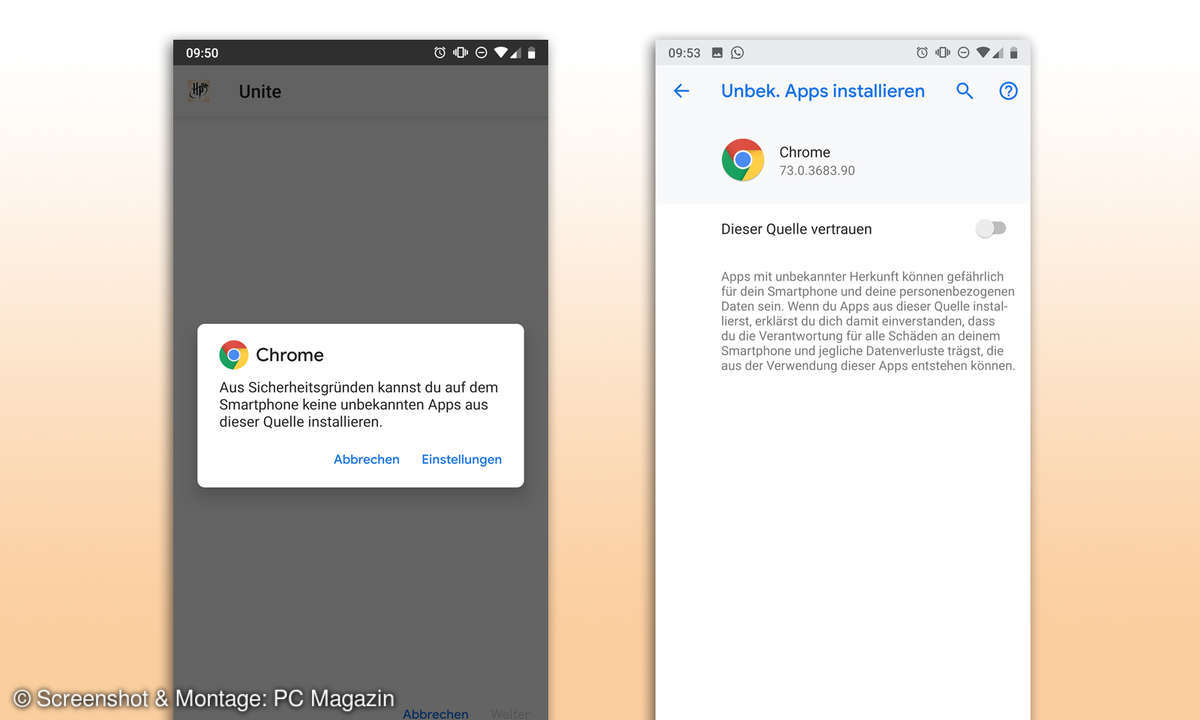Tap the Chrome name on the settings screen

[805, 152]
